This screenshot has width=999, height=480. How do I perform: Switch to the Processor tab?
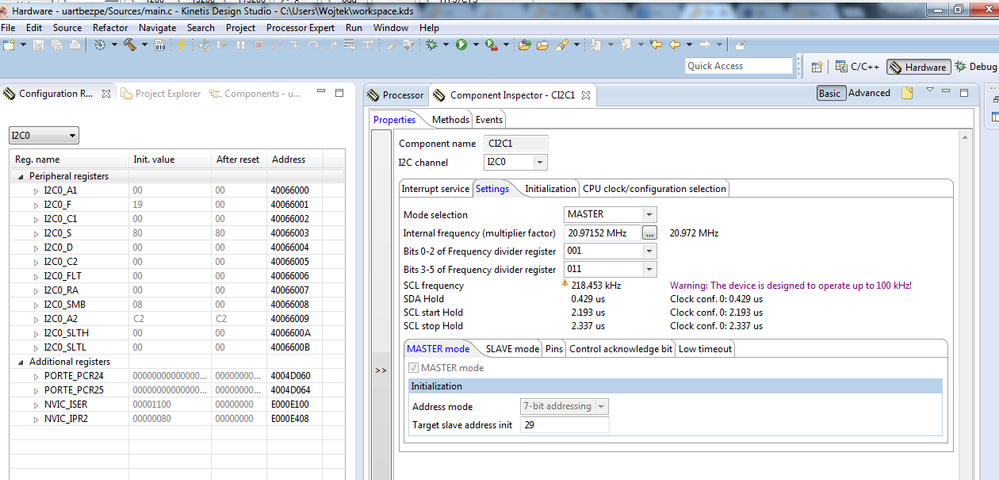(396, 95)
